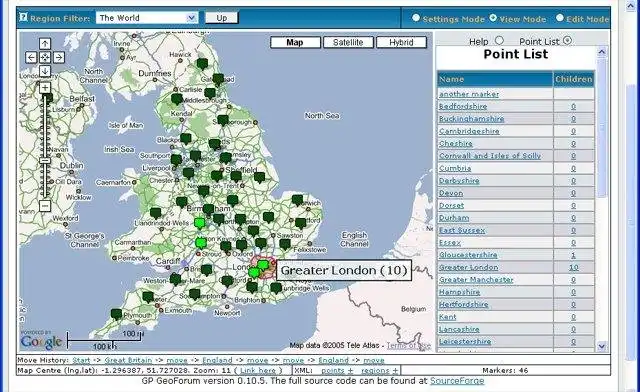Click Great Britain in the move history
Image resolution: width=640 pixels, height=392 pixels.
click(x=128, y=360)
